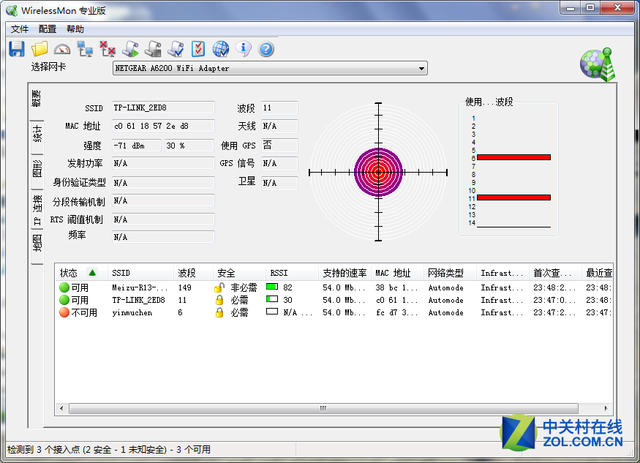Sort list by 支持的速率 column header
Screen dimensions: 640x463
coord(345,273)
